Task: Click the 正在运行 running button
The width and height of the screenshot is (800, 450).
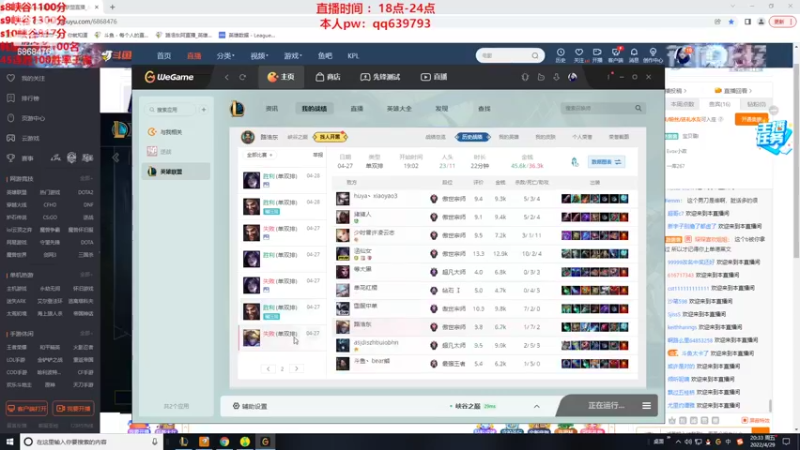Action: tap(606, 406)
